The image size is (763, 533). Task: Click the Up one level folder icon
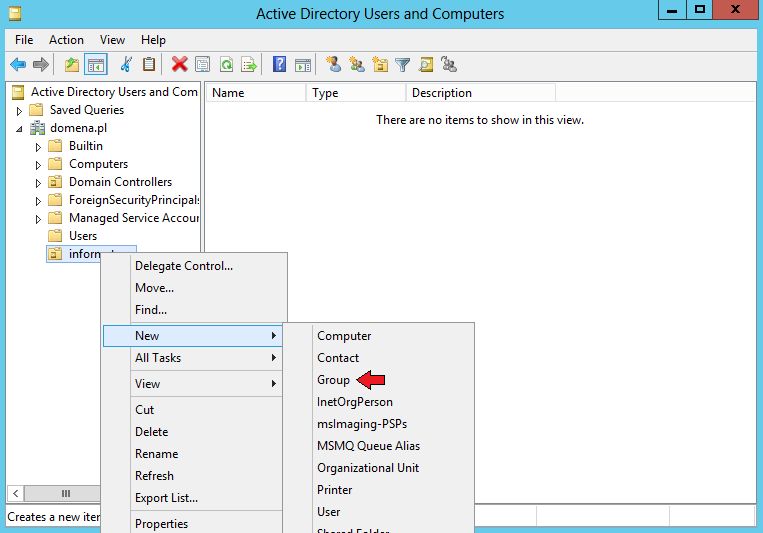pyautogui.click(x=72, y=64)
